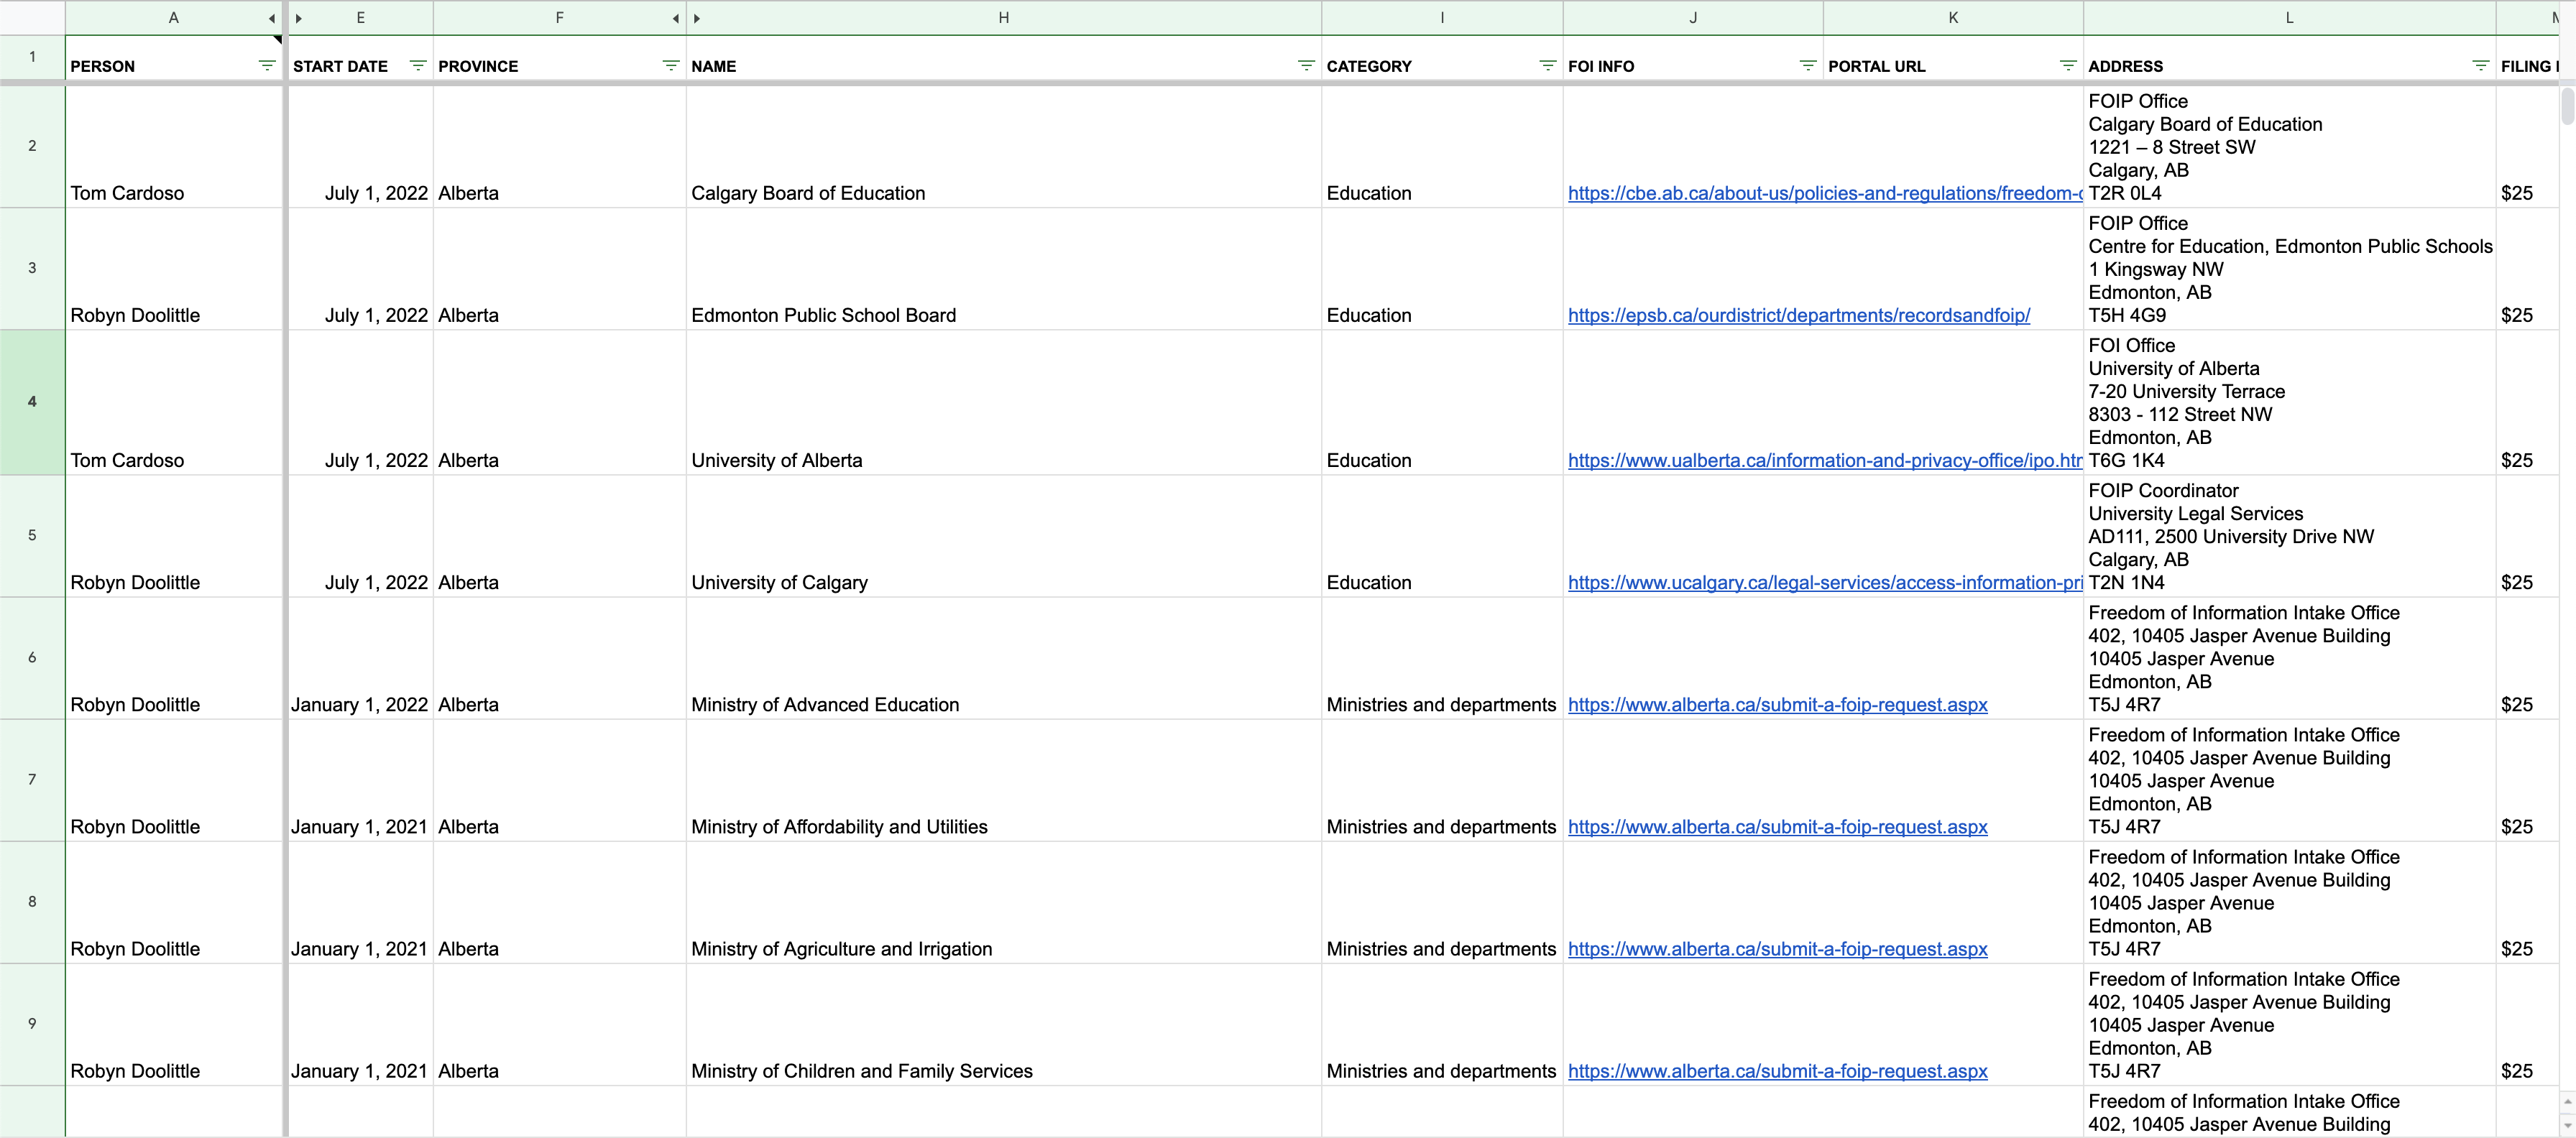This screenshot has width=2576, height=1138.
Task: Open the alberta.ca submit-a-foip-request link
Action: (x=1778, y=704)
